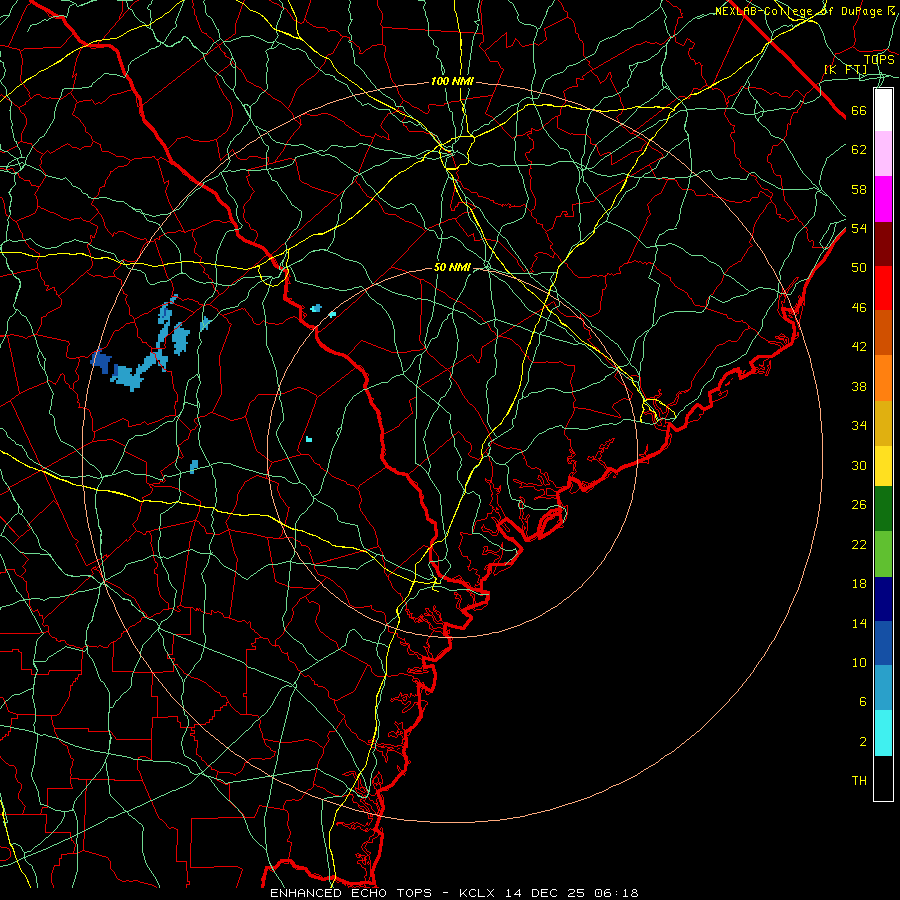Image resolution: width=900 pixels, height=900 pixels.
Task: Click the medium blue swatch between 10 and 14
Action: 883,643
